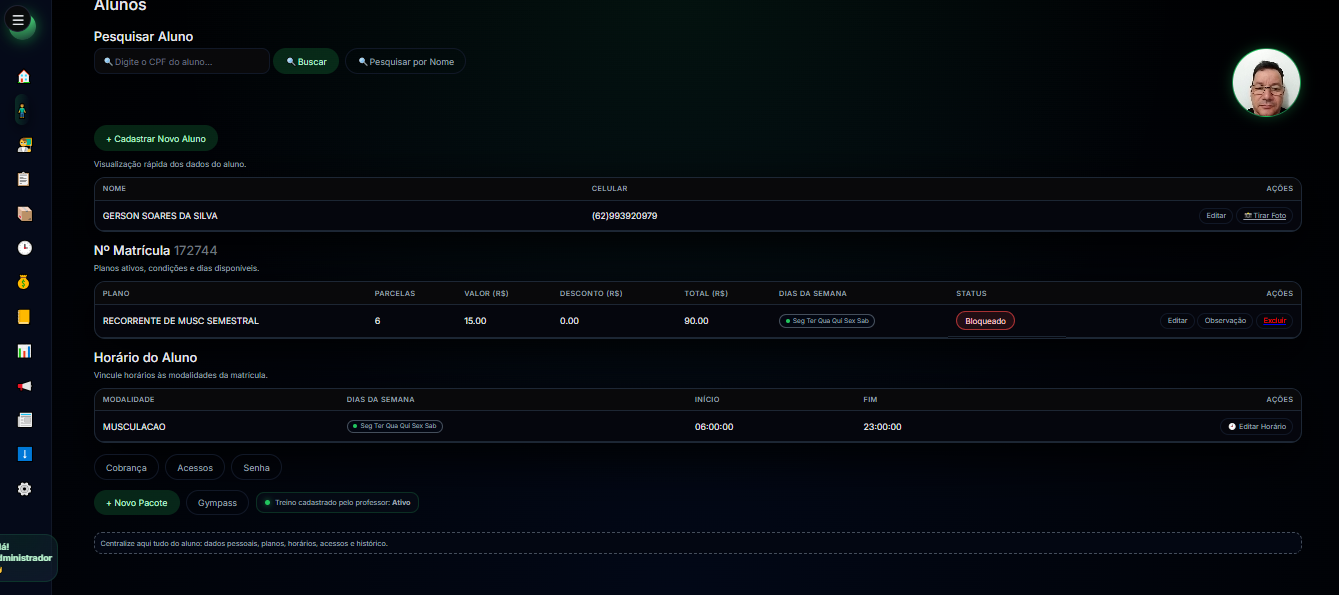Click the megaphone icon in the sidebar
The height and width of the screenshot is (595, 1339).
point(24,386)
